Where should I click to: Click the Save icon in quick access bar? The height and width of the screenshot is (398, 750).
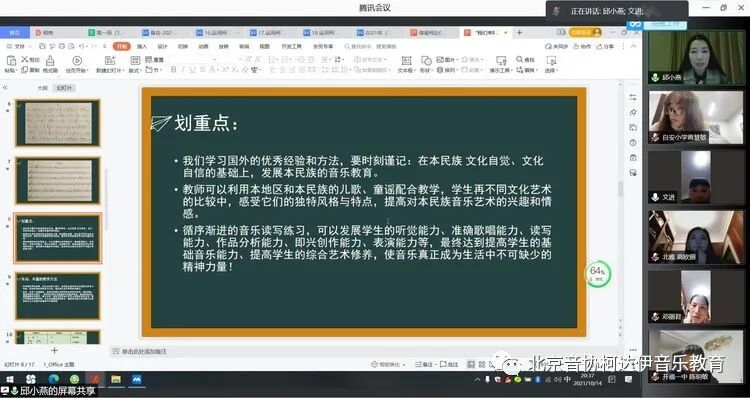(43, 46)
